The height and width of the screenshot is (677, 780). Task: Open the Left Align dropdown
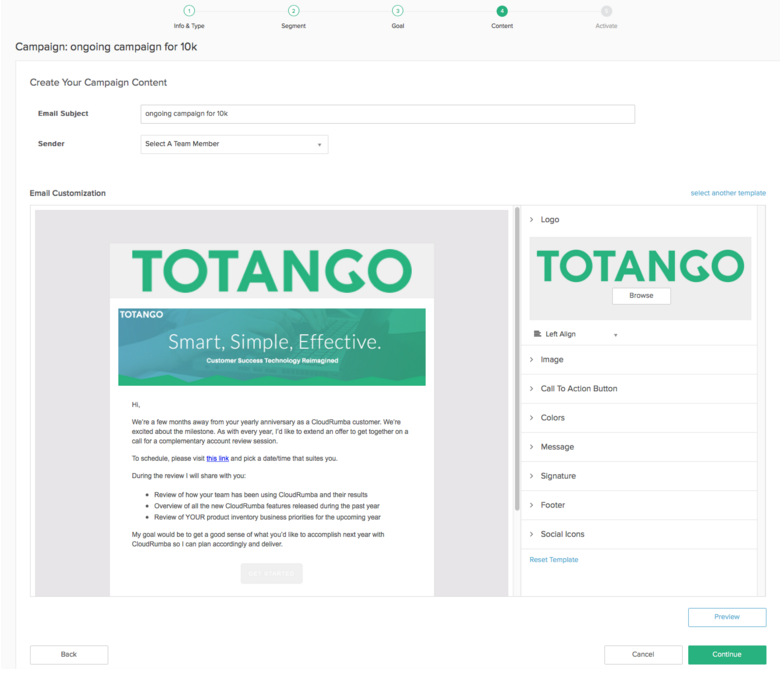point(576,334)
